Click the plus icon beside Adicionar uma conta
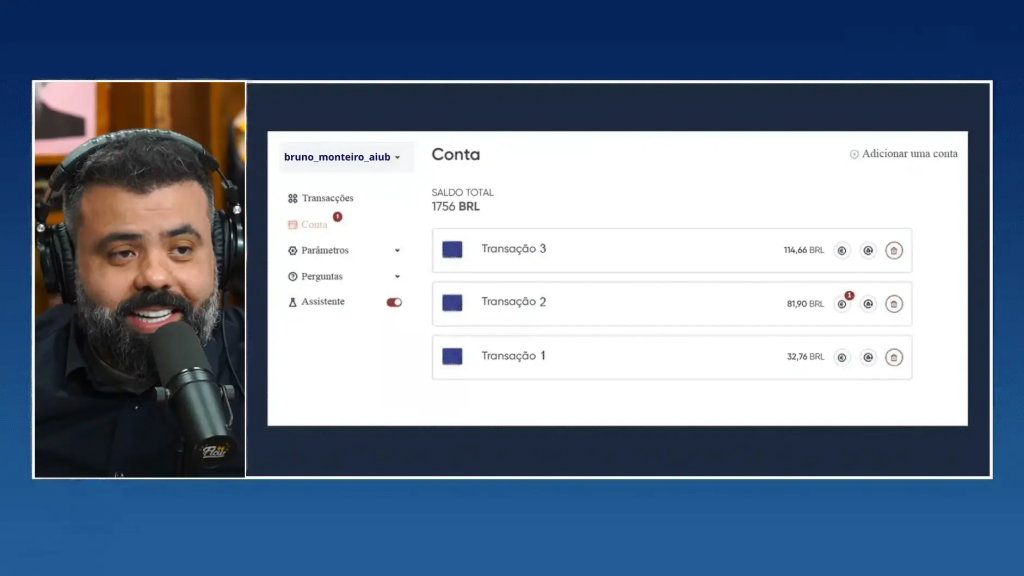This screenshot has width=1024, height=576. [854, 154]
